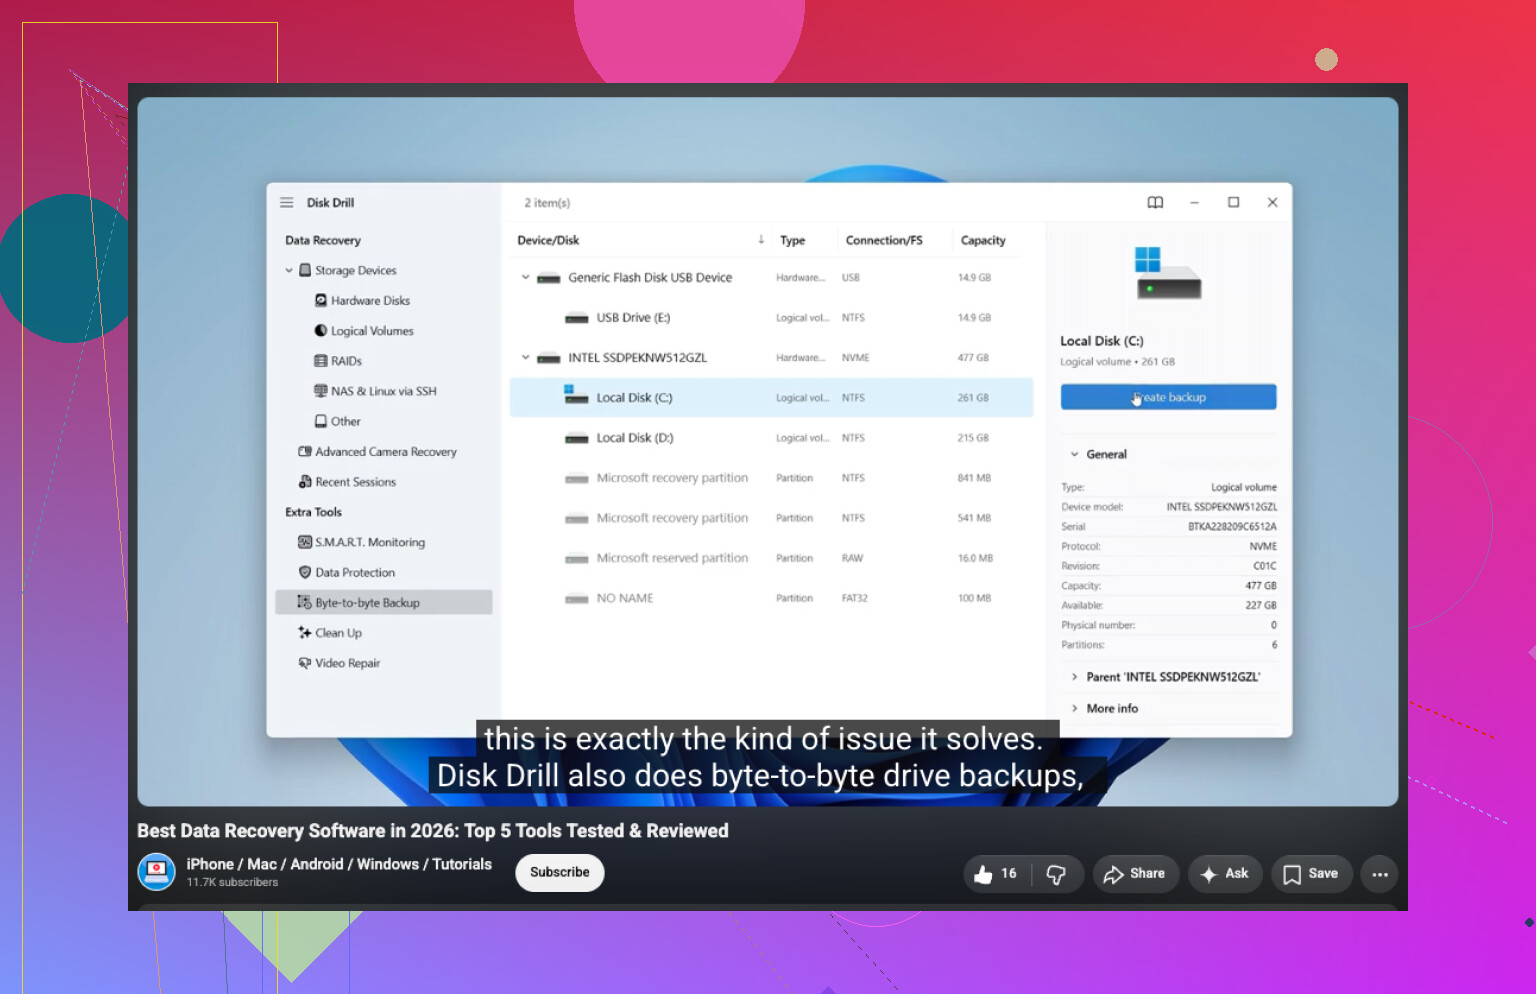Open the Disk Drill help book icon
1536x994 pixels.
point(1155,202)
